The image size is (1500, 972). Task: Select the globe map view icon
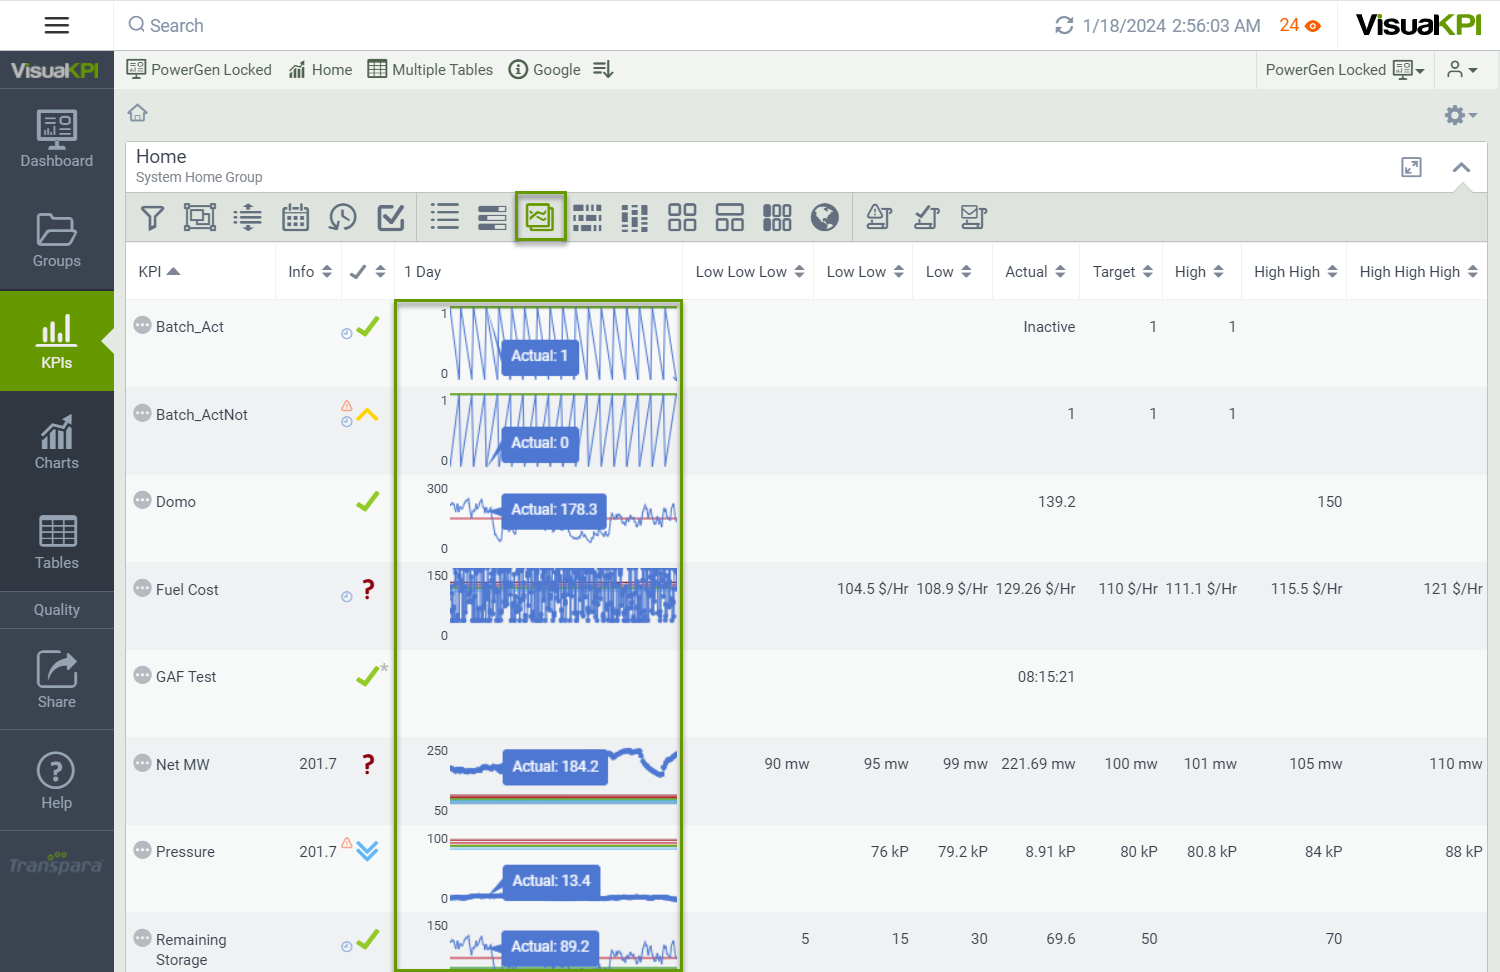coord(825,218)
